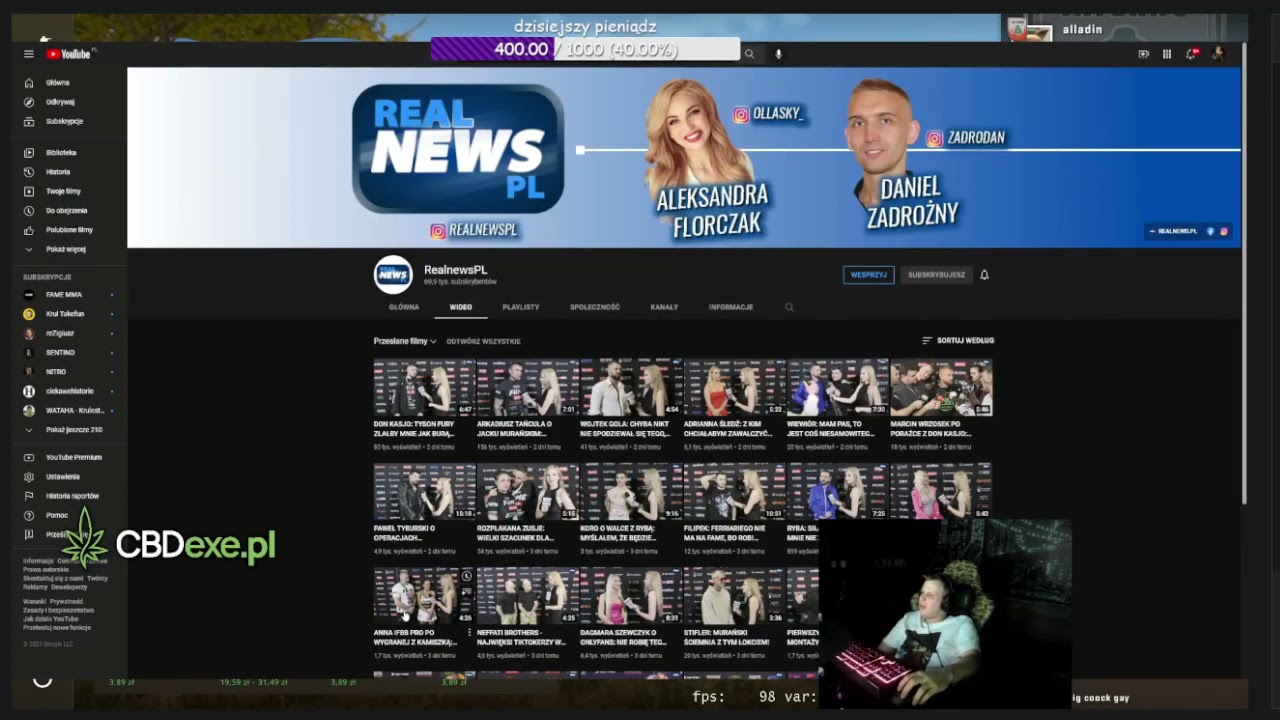The image size is (1280, 720).
Task: Open Polubione filmy in the sidebar
Action: click(x=69, y=230)
